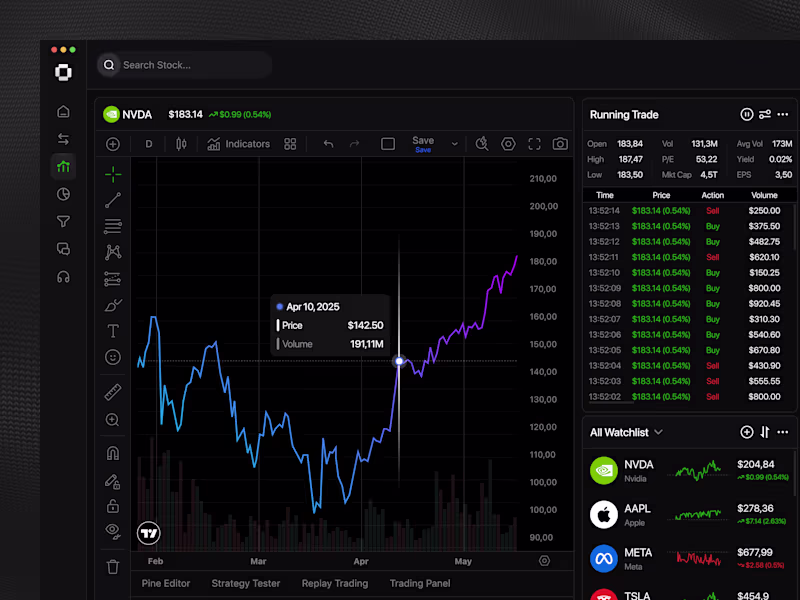The width and height of the screenshot is (800, 600).
Task: Open the All Watchlist dropdown
Action: pos(660,432)
